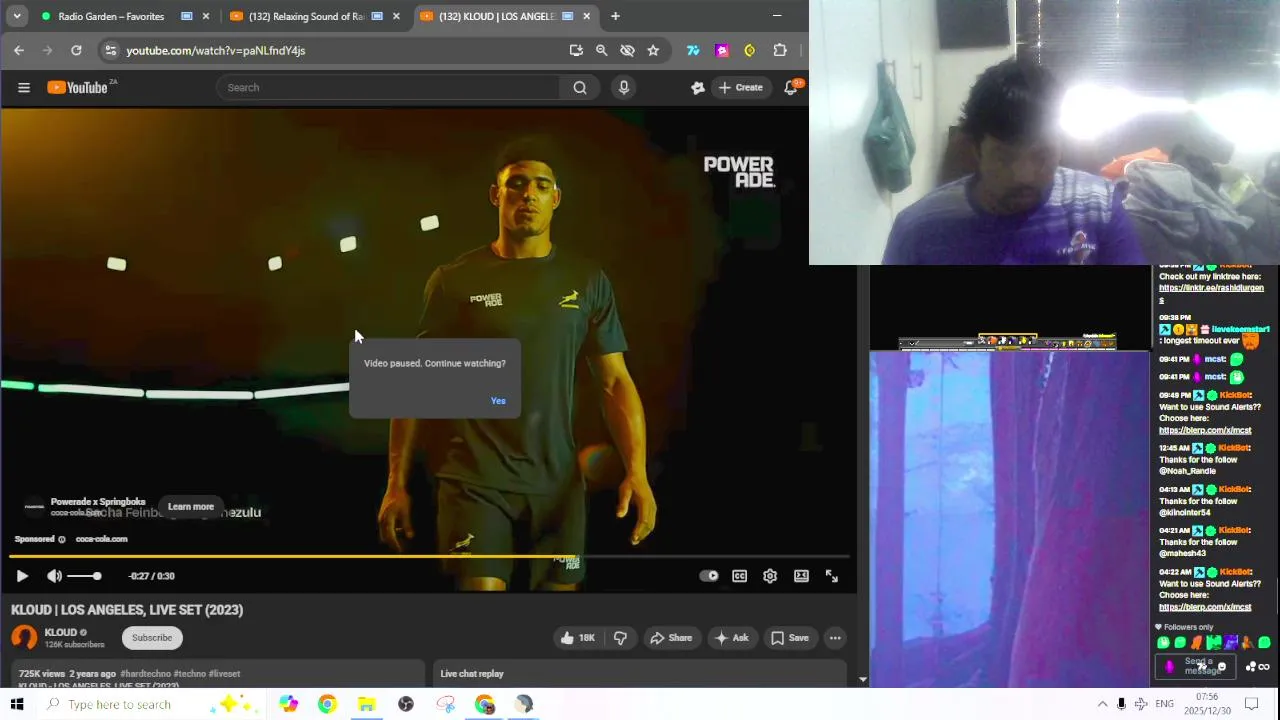Reload the page with the refresh icon
Screen dimensions: 1280x720
(76, 50)
